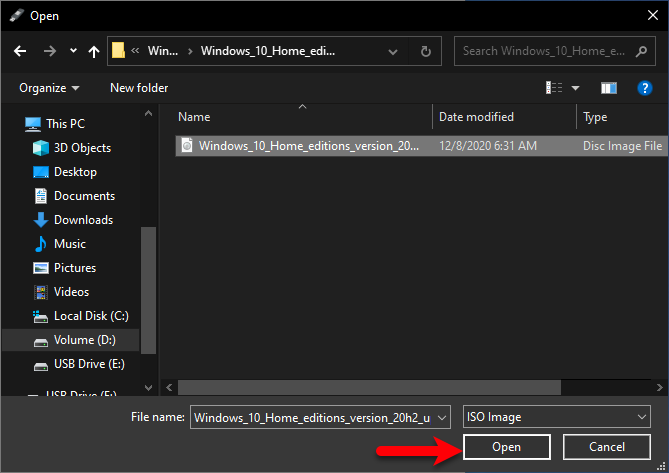This screenshot has width=669, height=473.
Task: Open Pictures in the sidebar
Action: pyautogui.click(x=75, y=268)
